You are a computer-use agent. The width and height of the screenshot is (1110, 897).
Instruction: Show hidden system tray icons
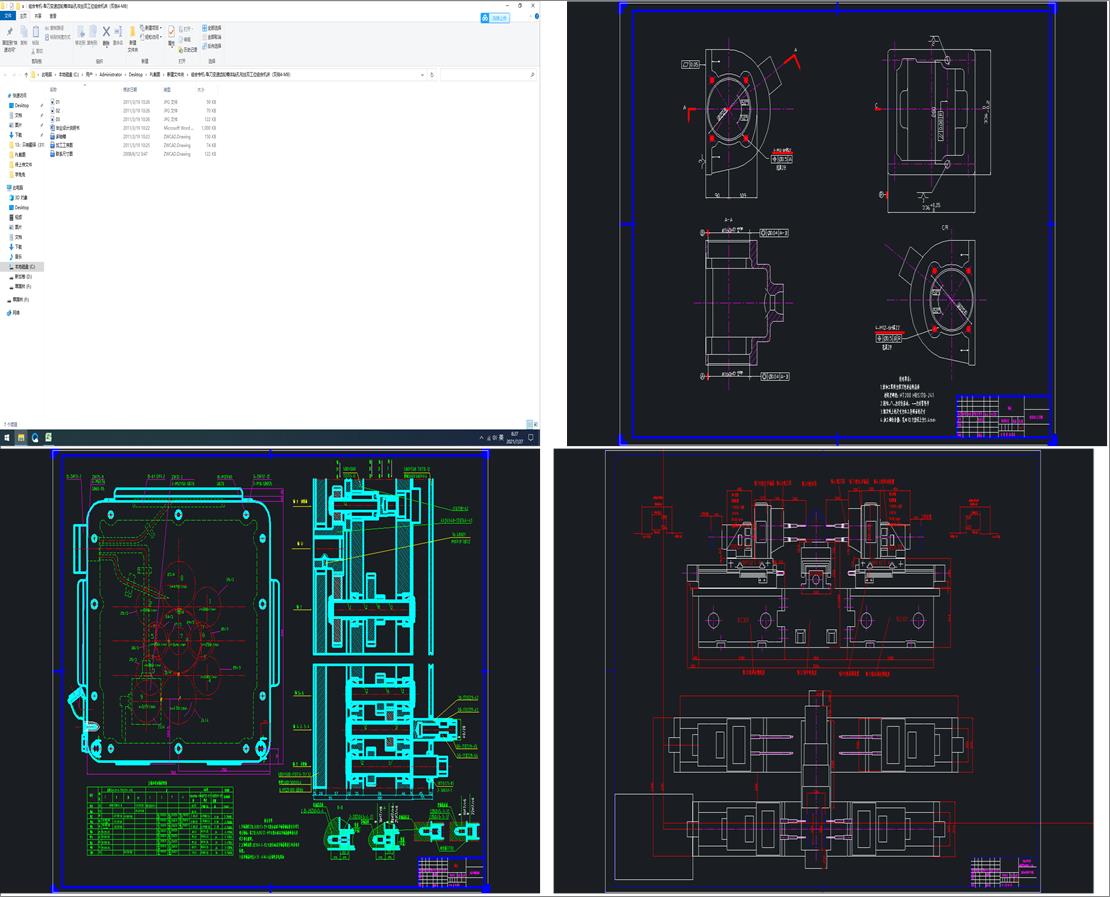(x=479, y=438)
